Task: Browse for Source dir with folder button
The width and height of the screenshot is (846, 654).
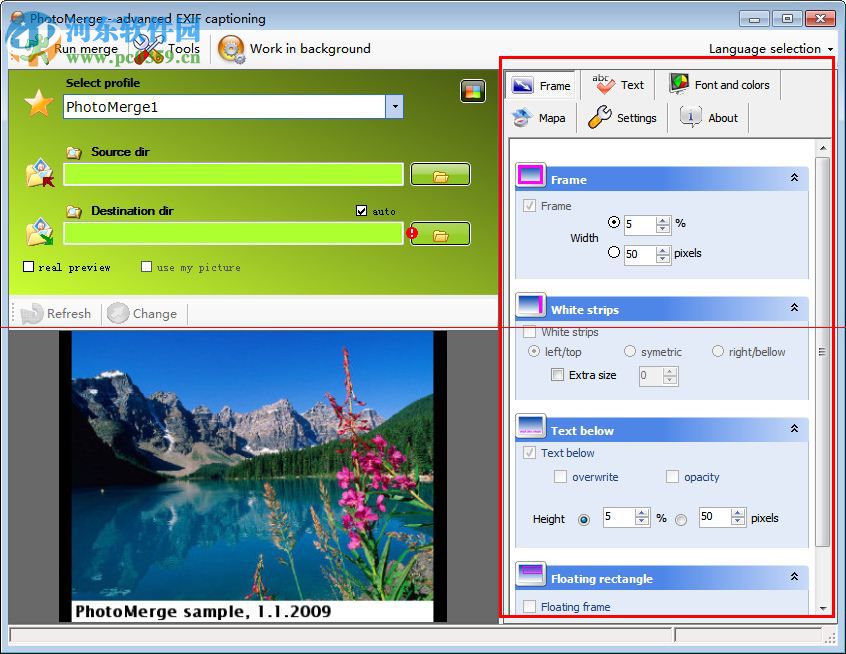Action: click(x=440, y=174)
